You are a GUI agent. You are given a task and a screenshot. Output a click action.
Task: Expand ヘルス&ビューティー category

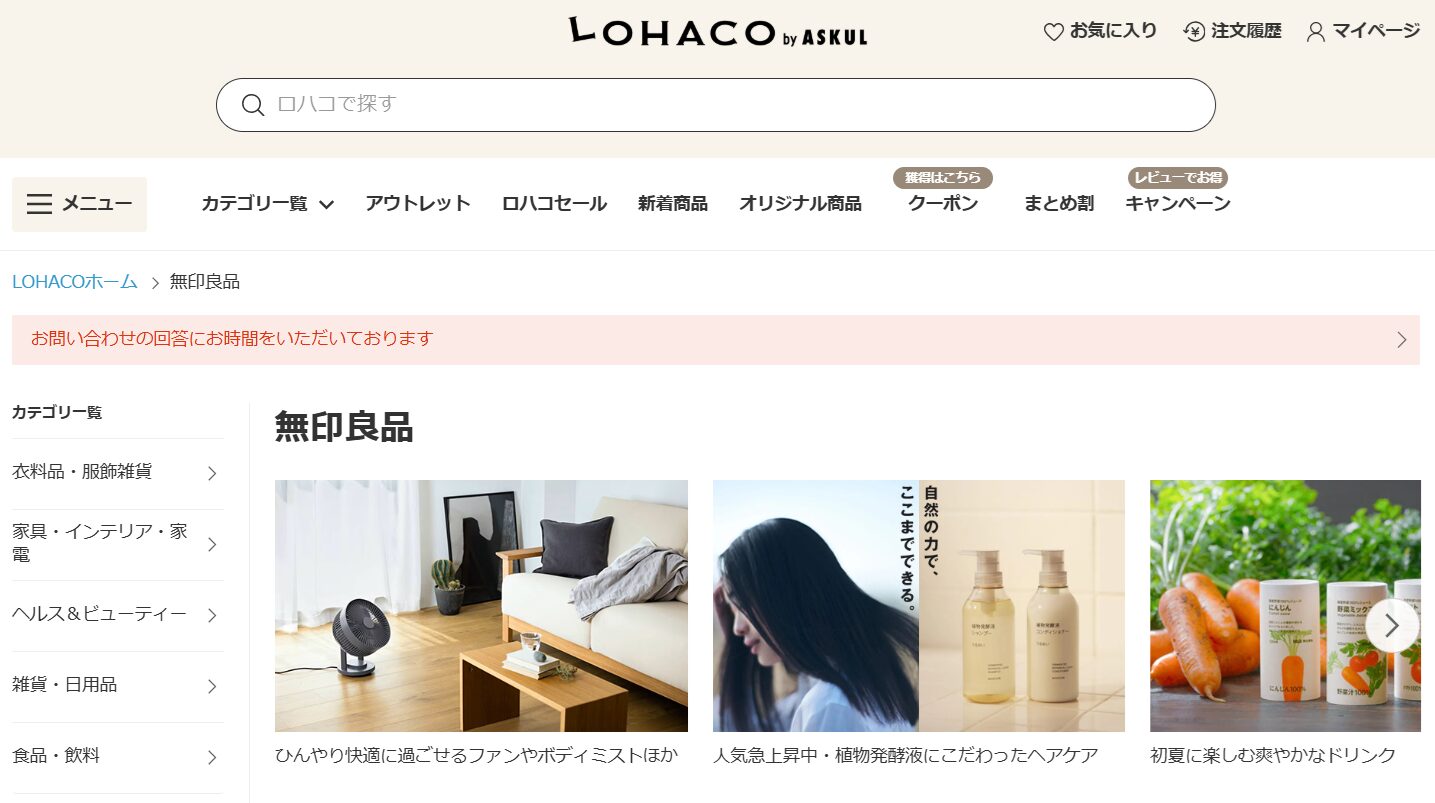coord(117,615)
